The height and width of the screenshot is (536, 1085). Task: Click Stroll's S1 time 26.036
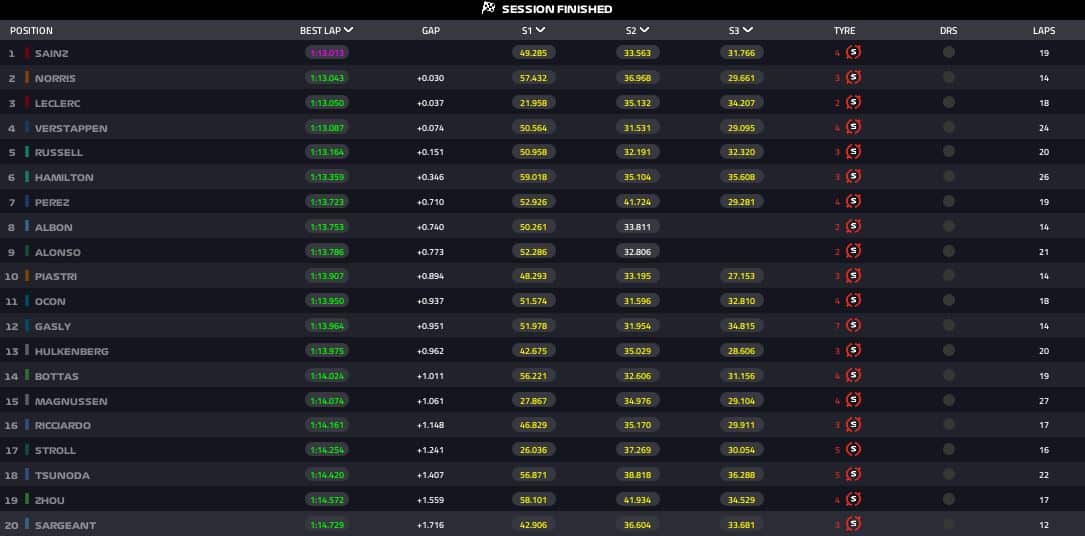534,450
